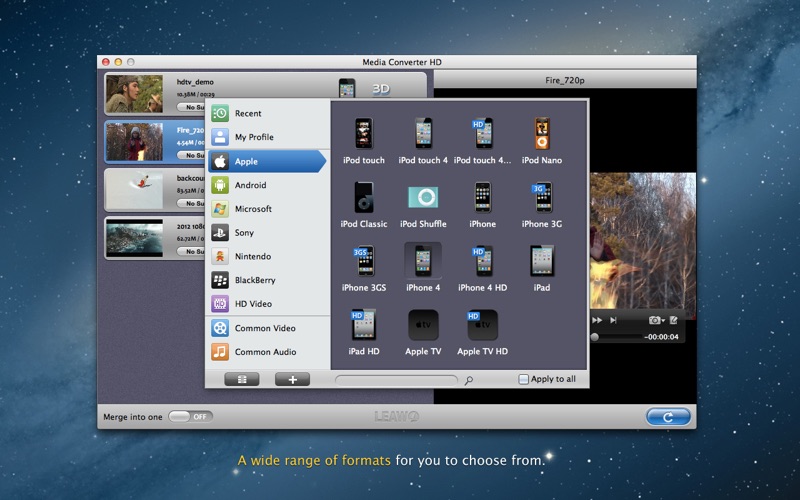800x500 pixels.
Task: Click the hdtv_demo file name
Action: click(x=195, y=82)
